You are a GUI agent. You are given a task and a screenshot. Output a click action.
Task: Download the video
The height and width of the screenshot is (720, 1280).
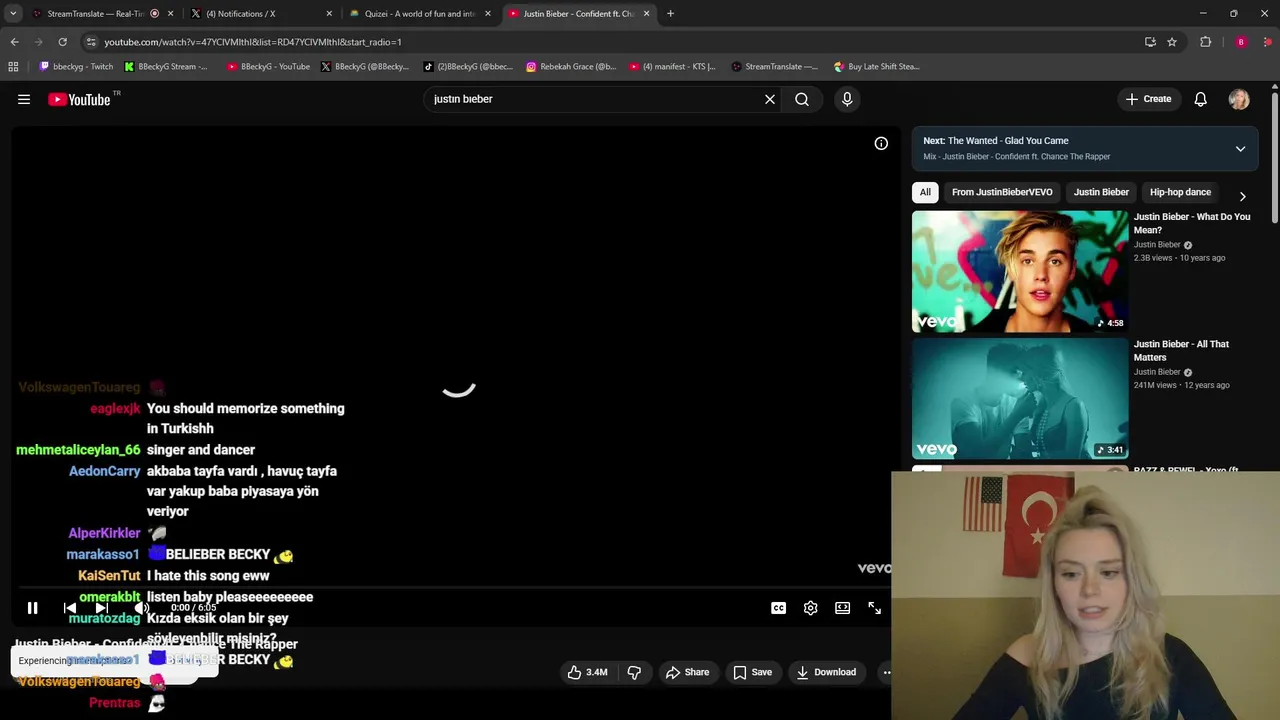pyautogui.click(x=826, y=672)
